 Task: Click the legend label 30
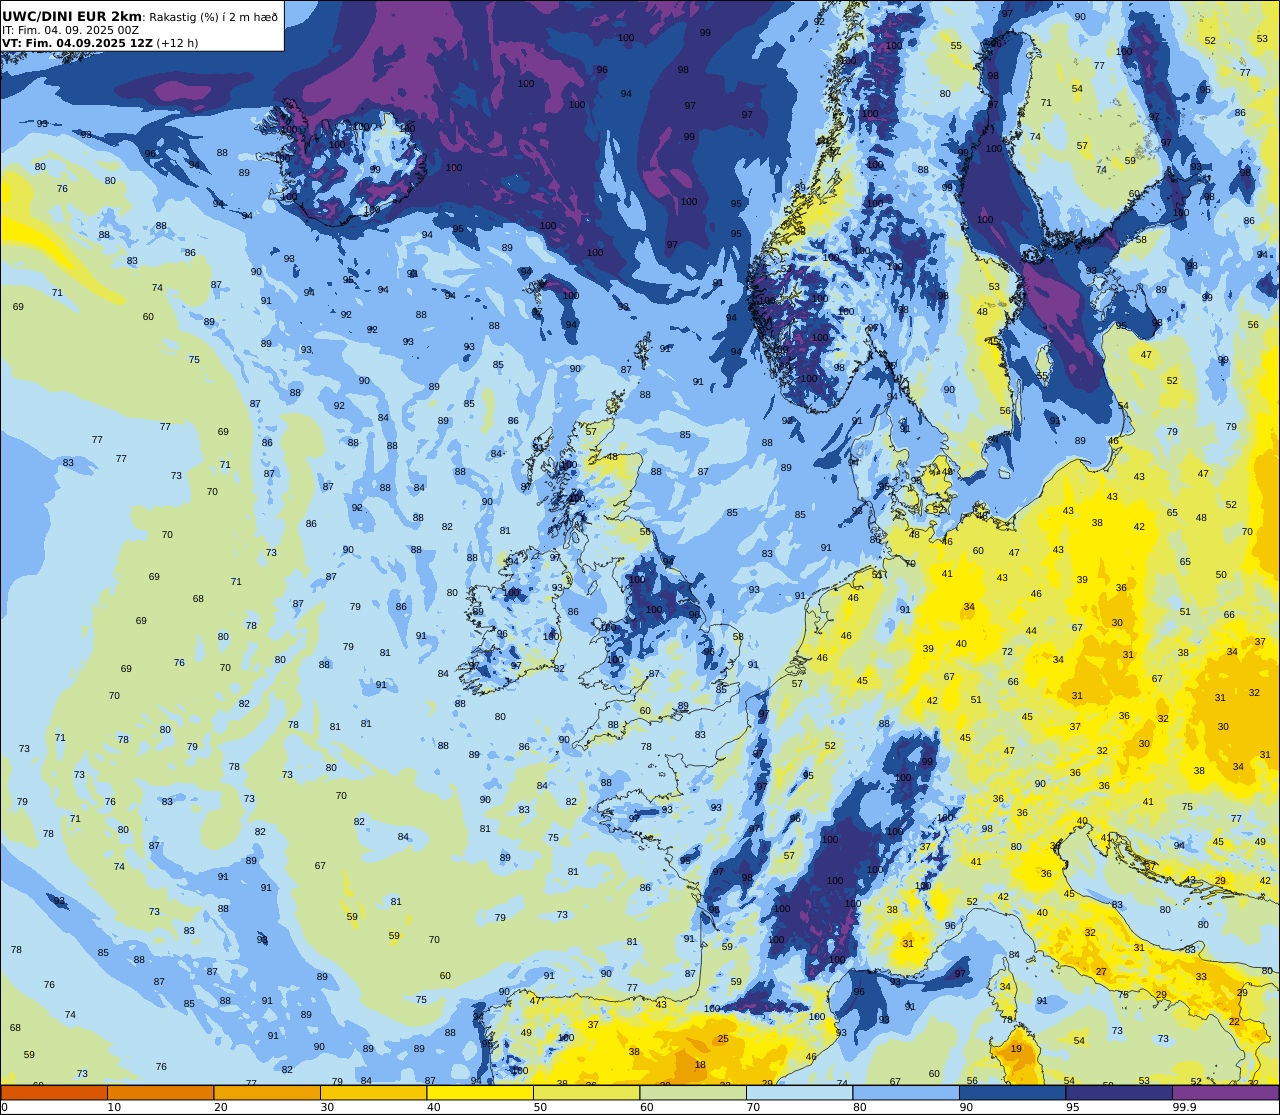coord(327,1107)
